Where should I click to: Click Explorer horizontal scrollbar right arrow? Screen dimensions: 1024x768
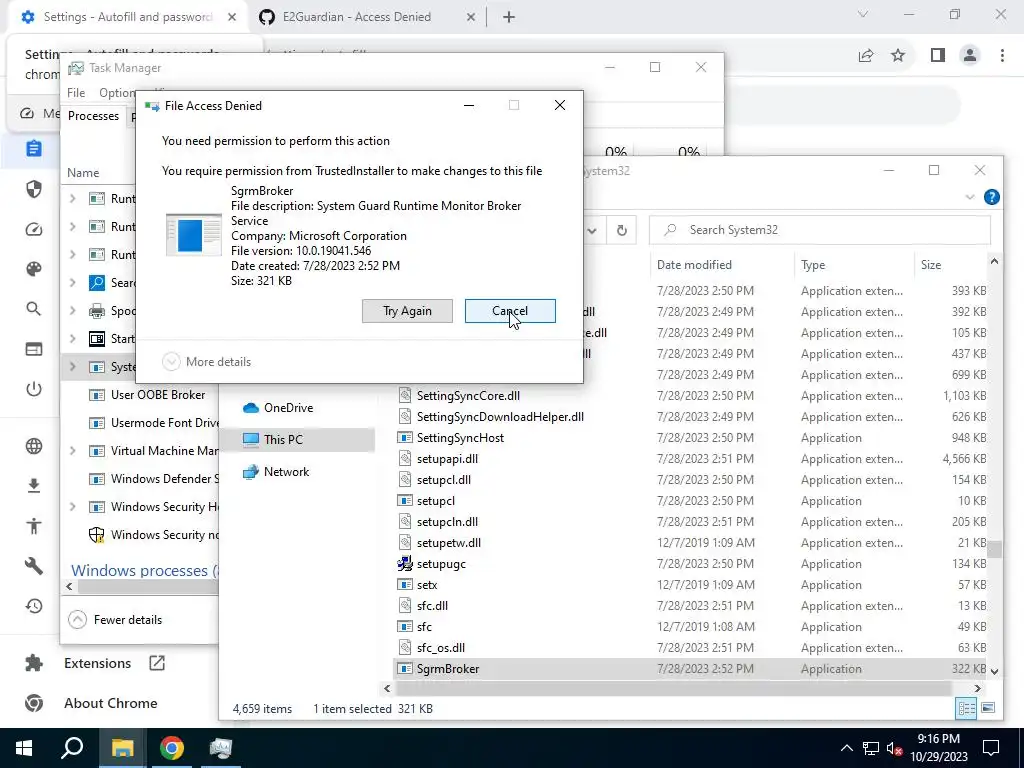(978, 688)
